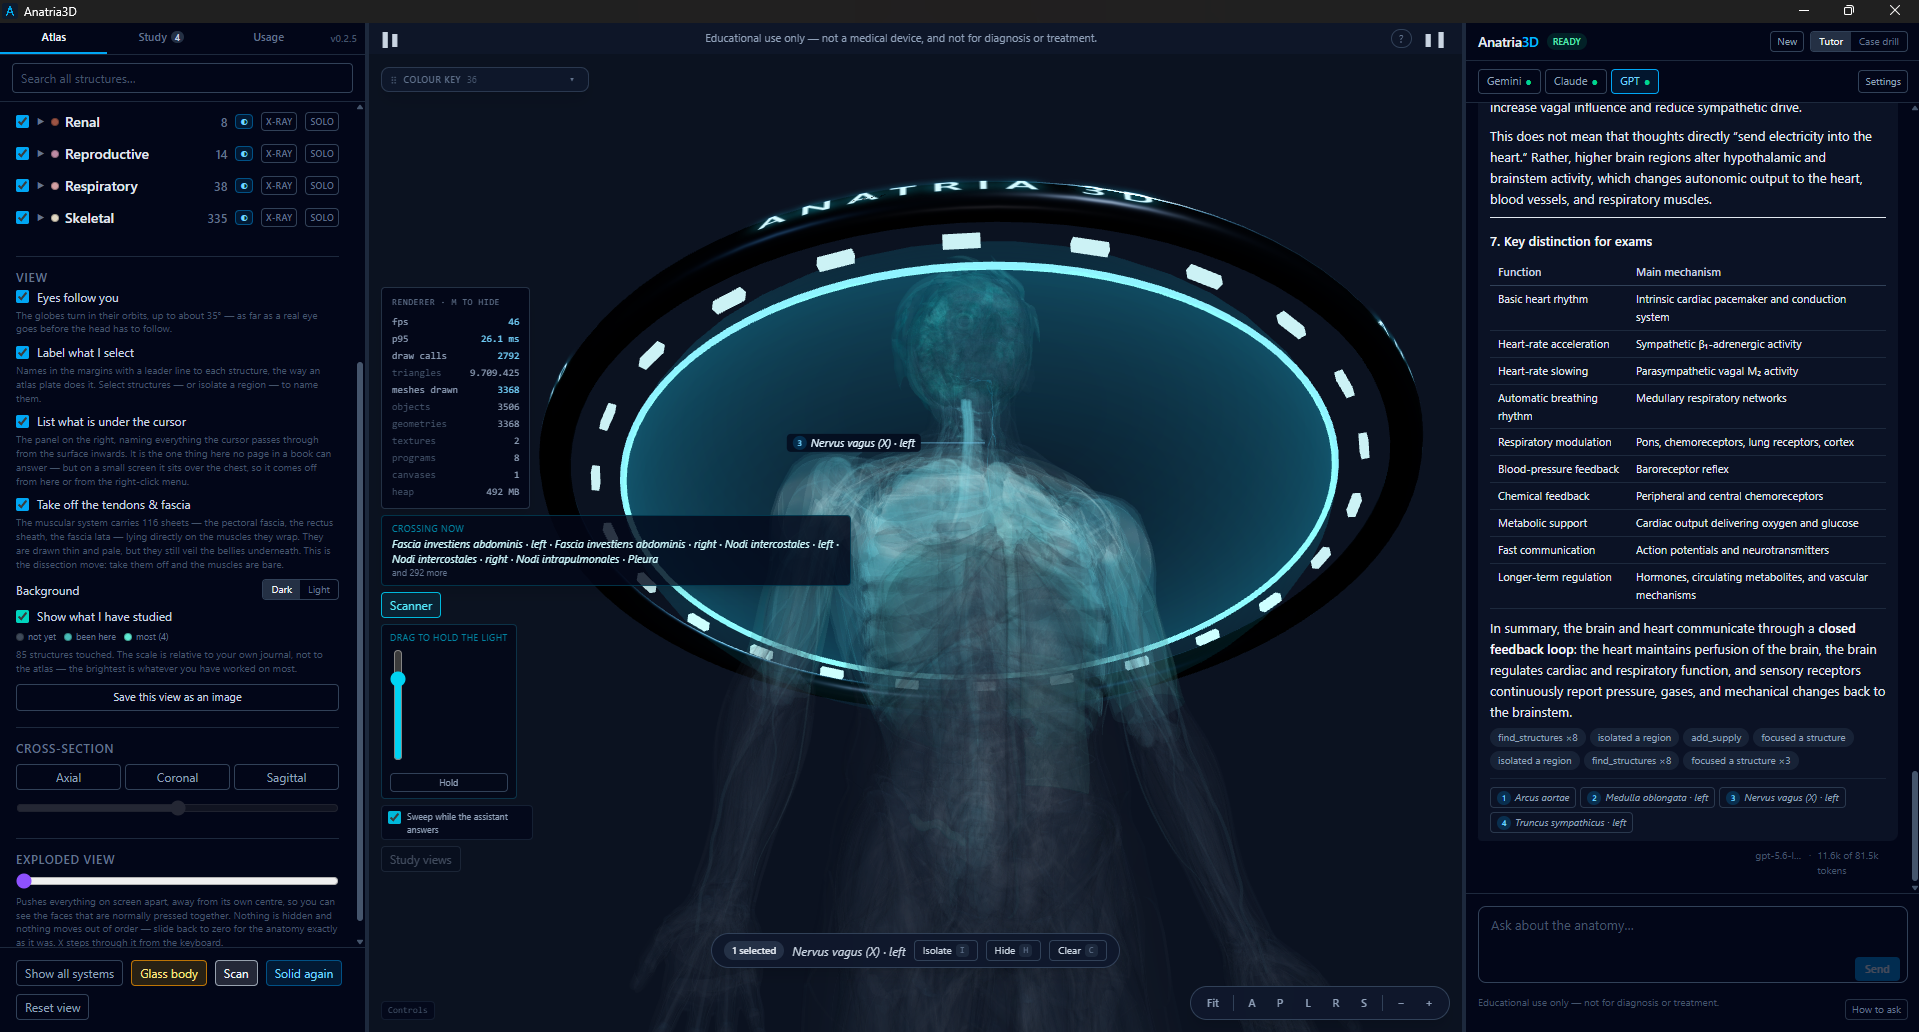
Task: Click the exploded view slider handle
Action: click(x=25, y=881)
